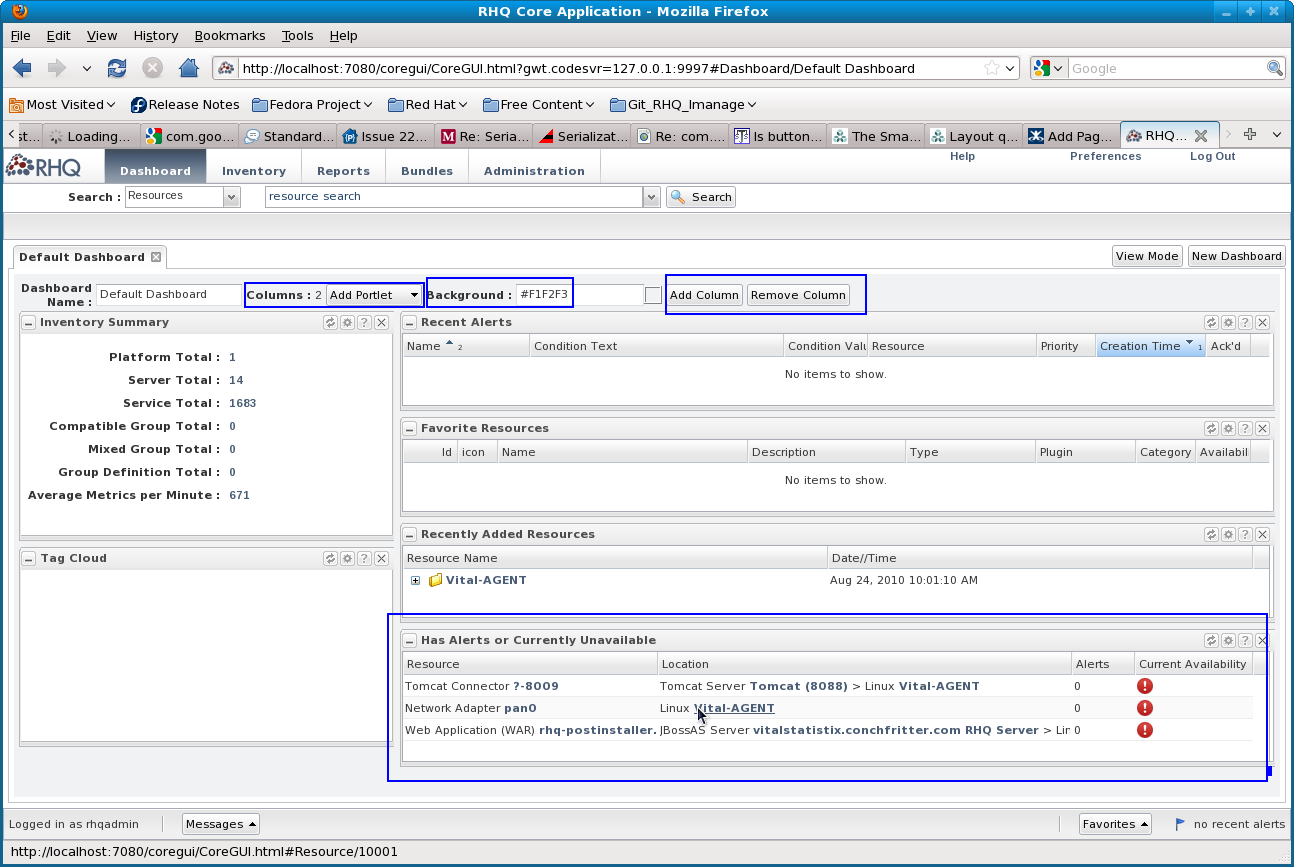Click the Firefox back arrow

click(22, 68)
